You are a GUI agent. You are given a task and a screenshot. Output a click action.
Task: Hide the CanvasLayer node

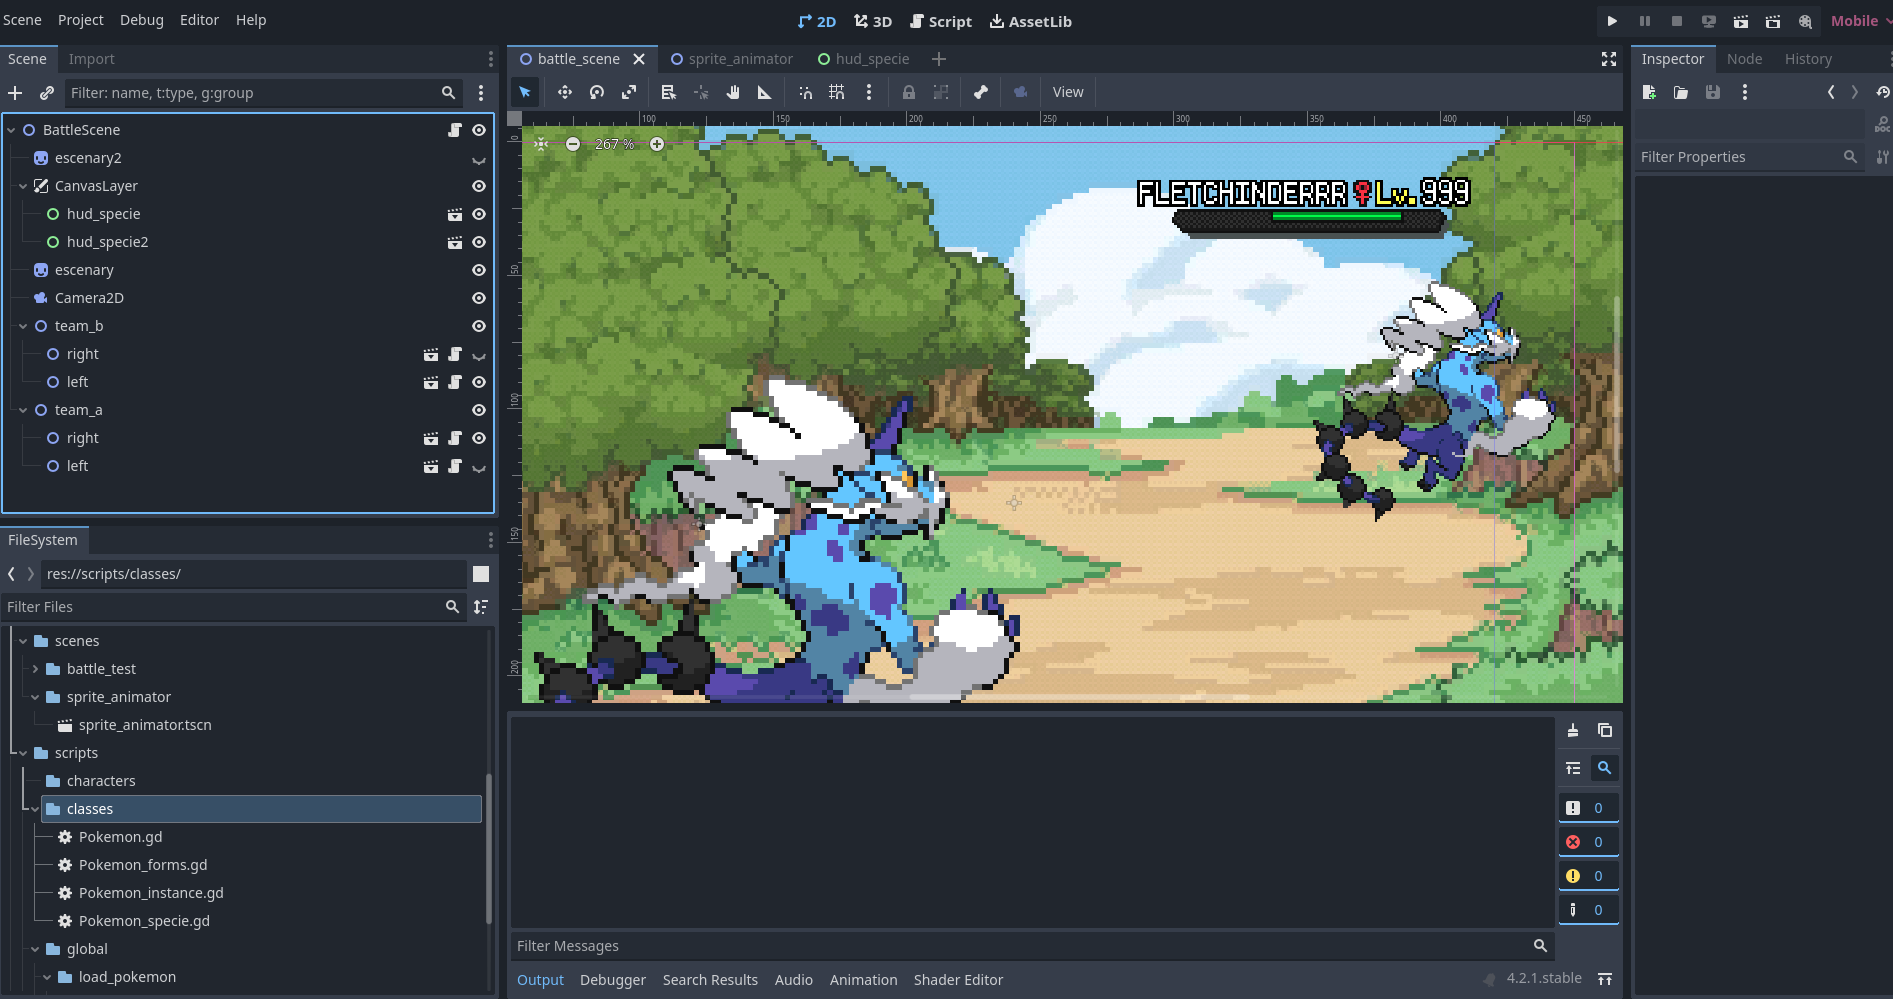(479, 186)
